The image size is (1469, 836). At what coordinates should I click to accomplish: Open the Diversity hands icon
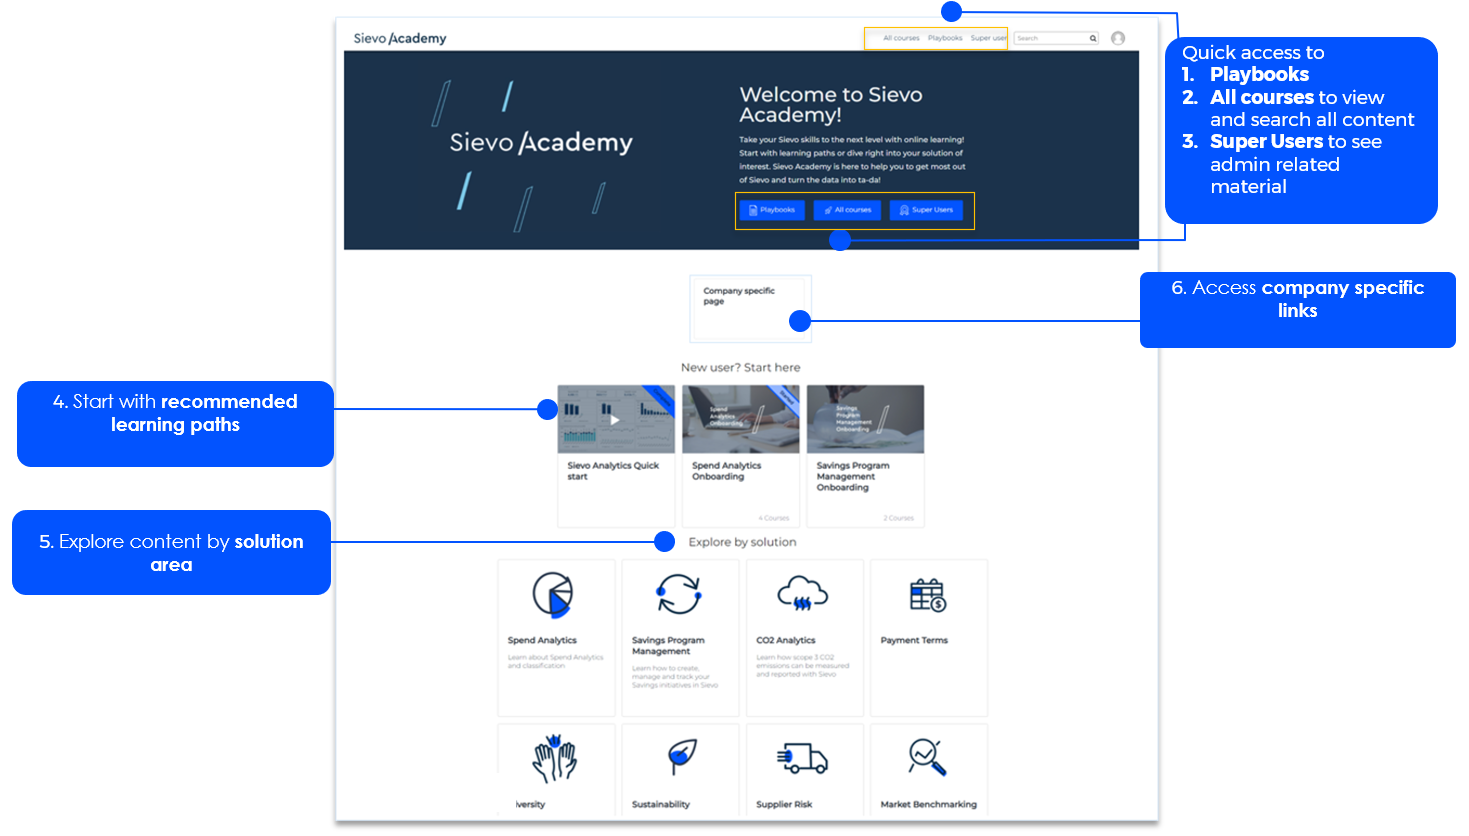coord(555,758)
